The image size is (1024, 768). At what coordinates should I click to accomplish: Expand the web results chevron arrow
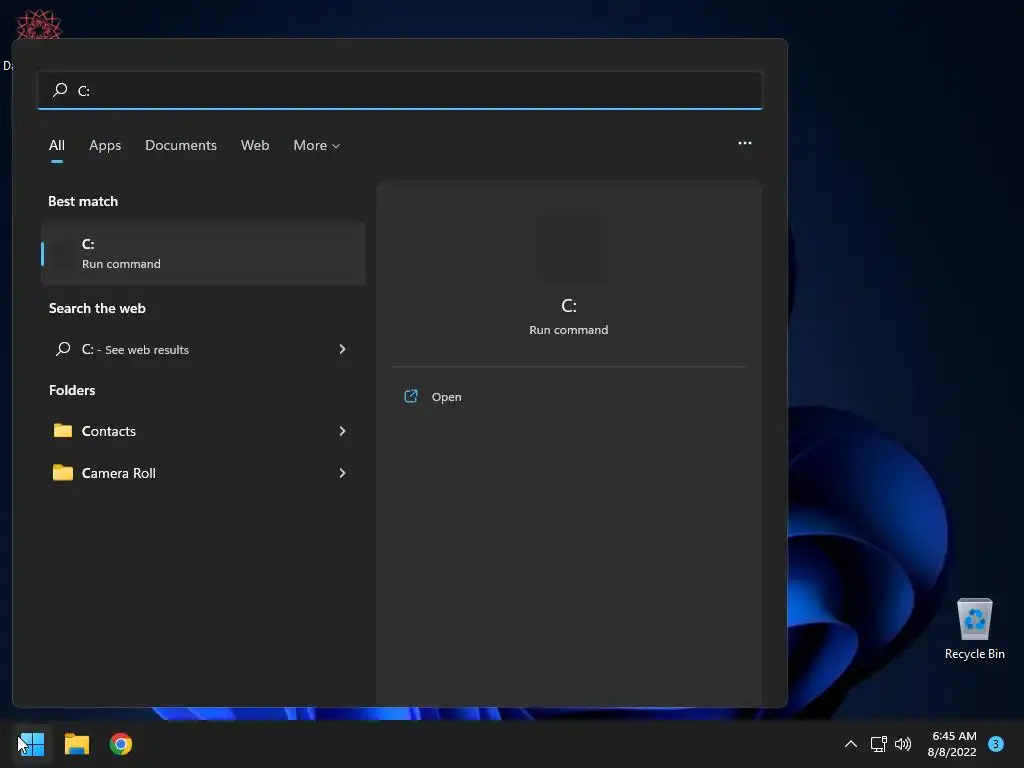[342, 349]
